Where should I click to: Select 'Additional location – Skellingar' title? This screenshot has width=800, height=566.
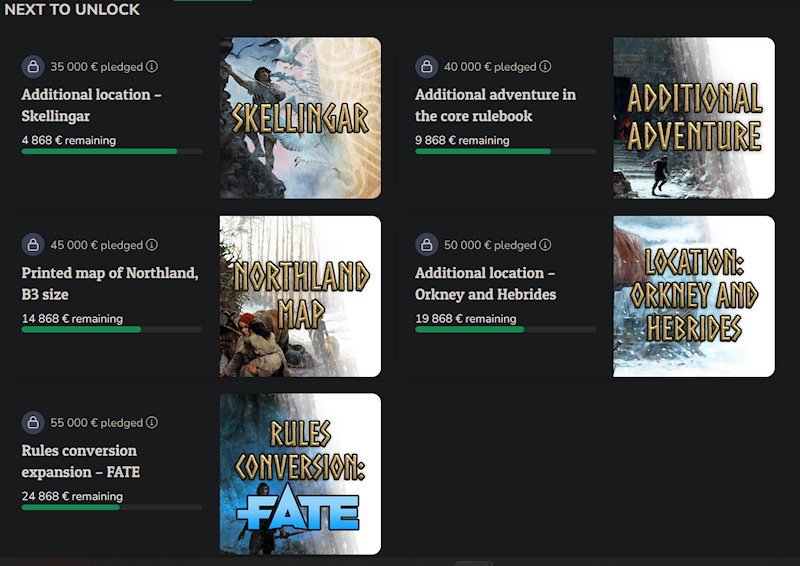pos(91,105)
